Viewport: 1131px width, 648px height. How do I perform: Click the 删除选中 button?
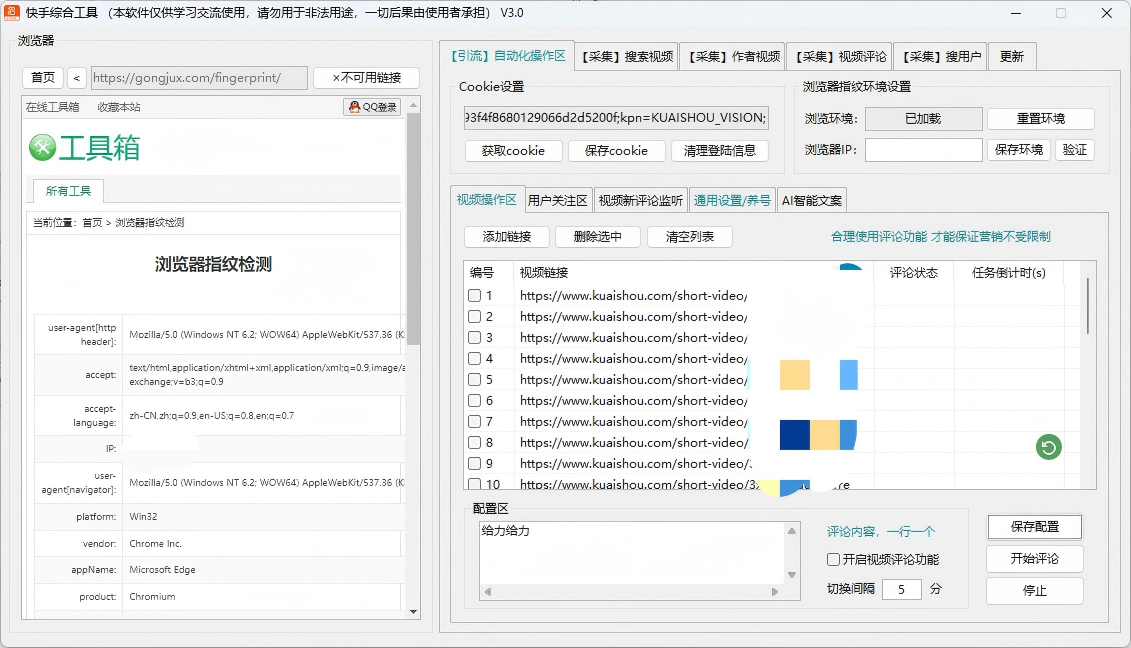click(x=597, y=237)
